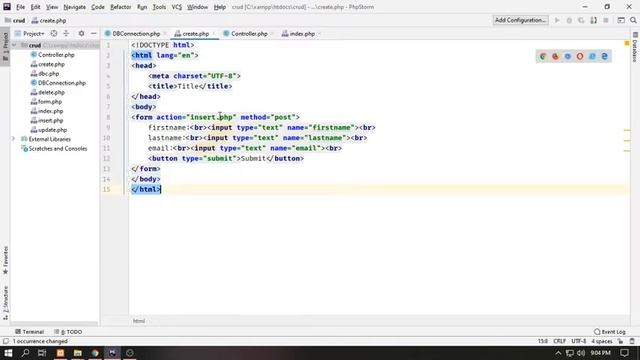Click Windows Start button
This screenshot has height=360, width=640.
pyautogui.click(x=8, y=353)
